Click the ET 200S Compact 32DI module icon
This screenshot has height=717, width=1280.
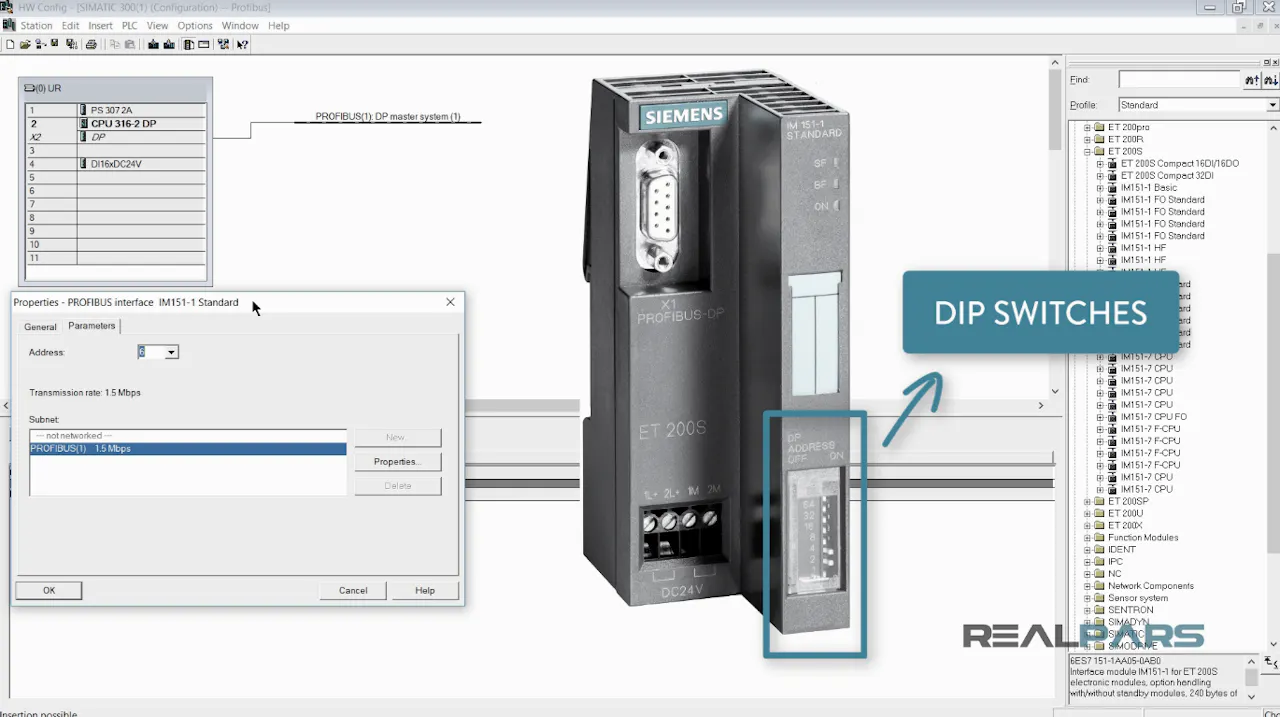tap(1112, 176)
